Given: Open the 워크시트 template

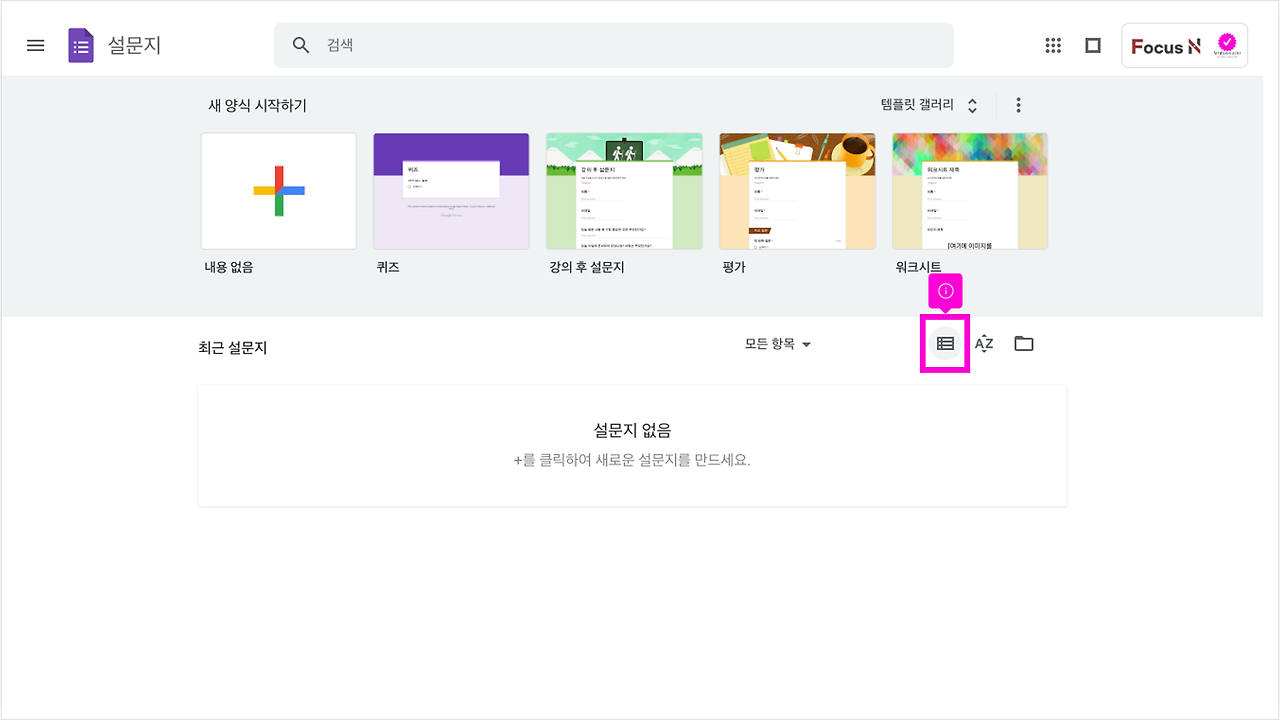Looking at the screenshot, I should pos(970,190).
